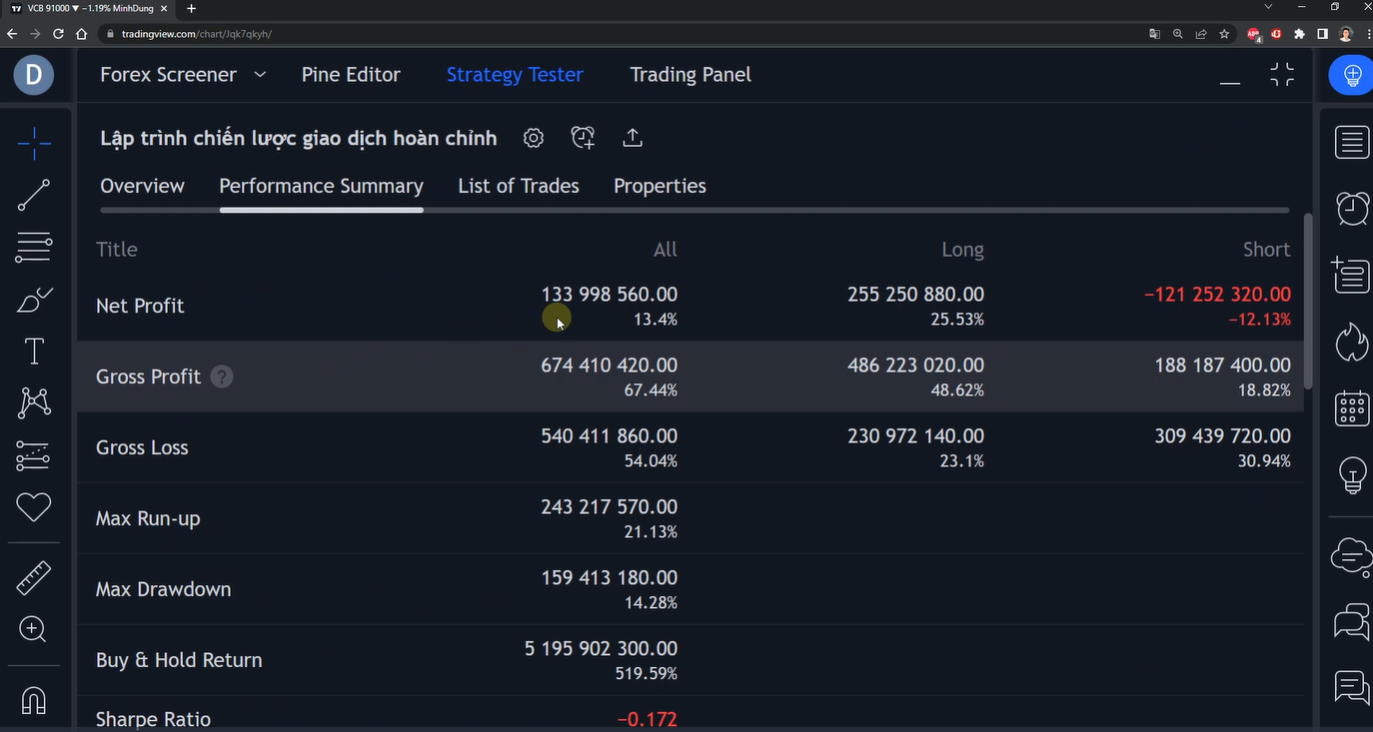Toggle maximize panel icon
Image resolution: width=1373 pixels, height=732 pixels.
1281,75
